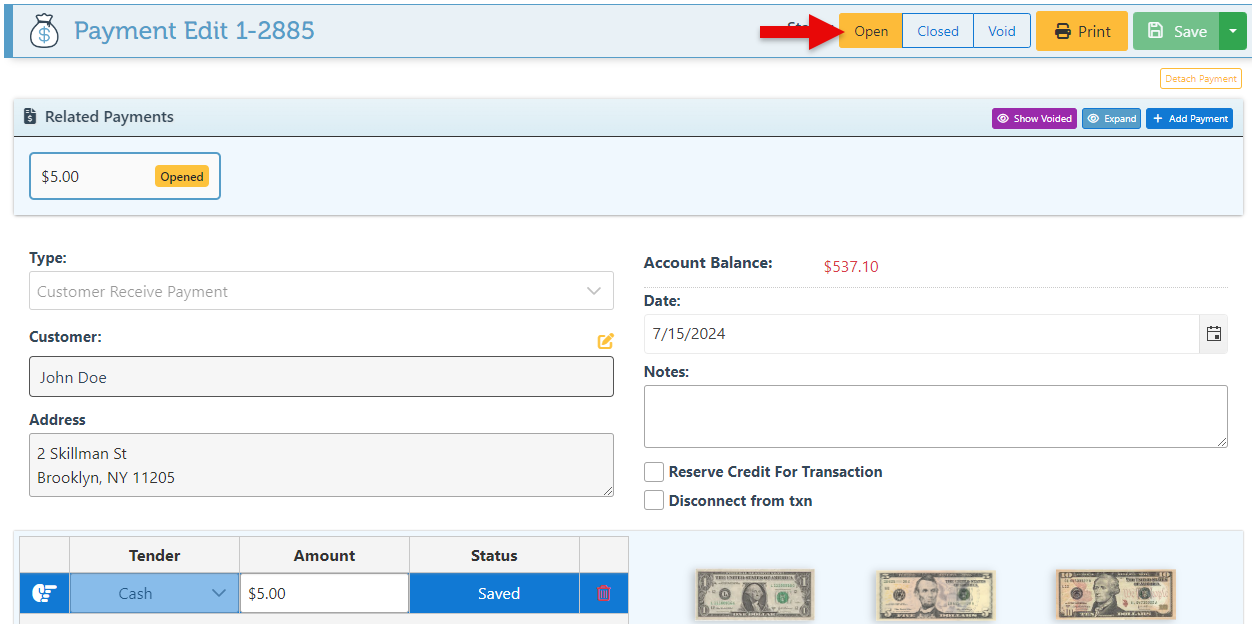Click the five dollar bill image
Screen dimensions: 1252x624
point(935,596)
